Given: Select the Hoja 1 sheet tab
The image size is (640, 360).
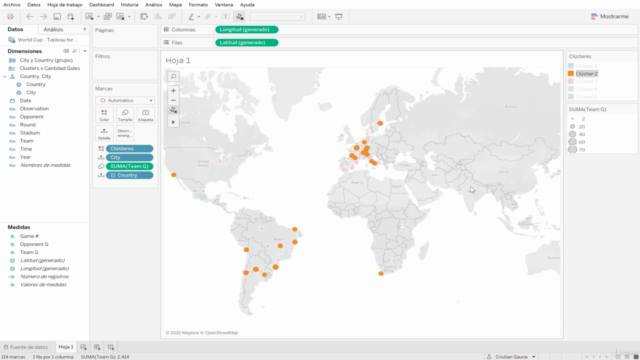Looking at the screenshot, I should point(66,347).
